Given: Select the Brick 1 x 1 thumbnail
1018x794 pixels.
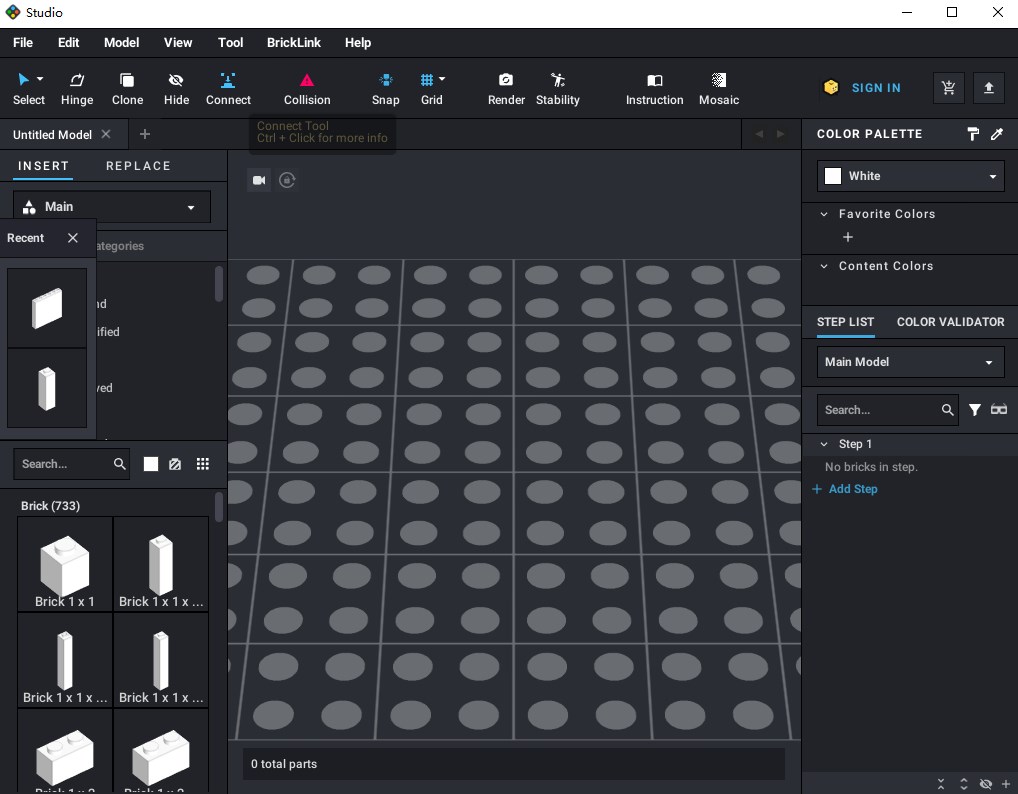Looking at the screenshot, I should 65,564.
